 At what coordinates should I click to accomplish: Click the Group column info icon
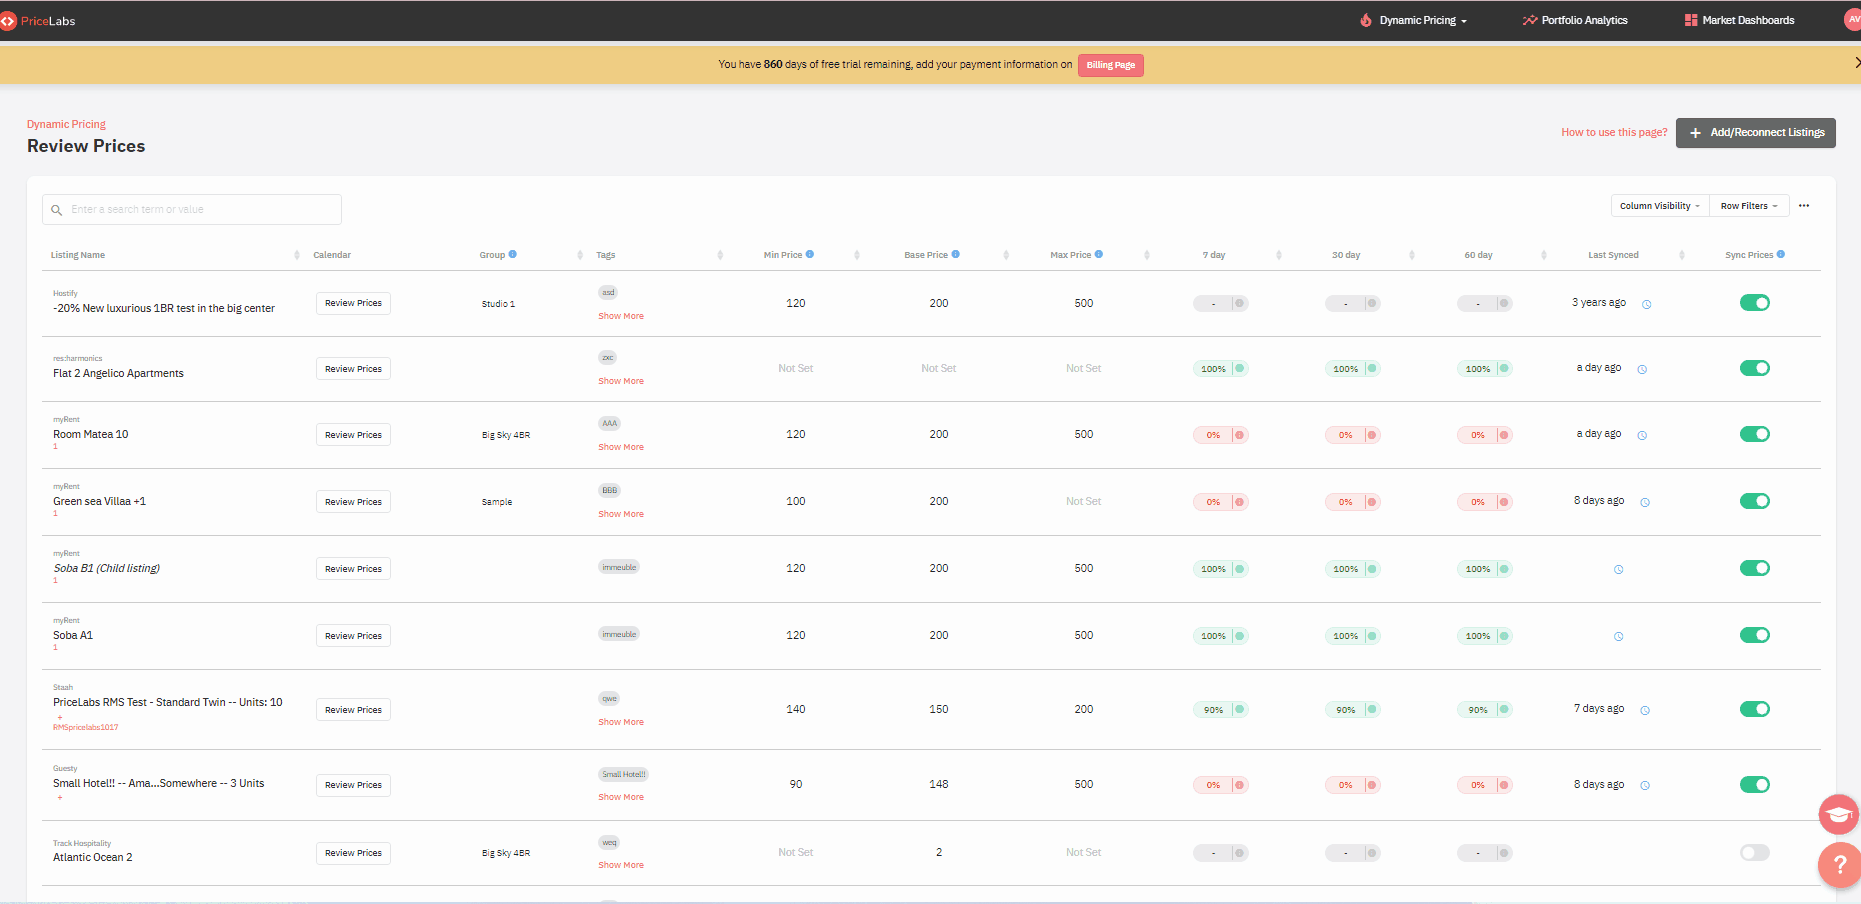pyautogui.click(x=513, y=254)
